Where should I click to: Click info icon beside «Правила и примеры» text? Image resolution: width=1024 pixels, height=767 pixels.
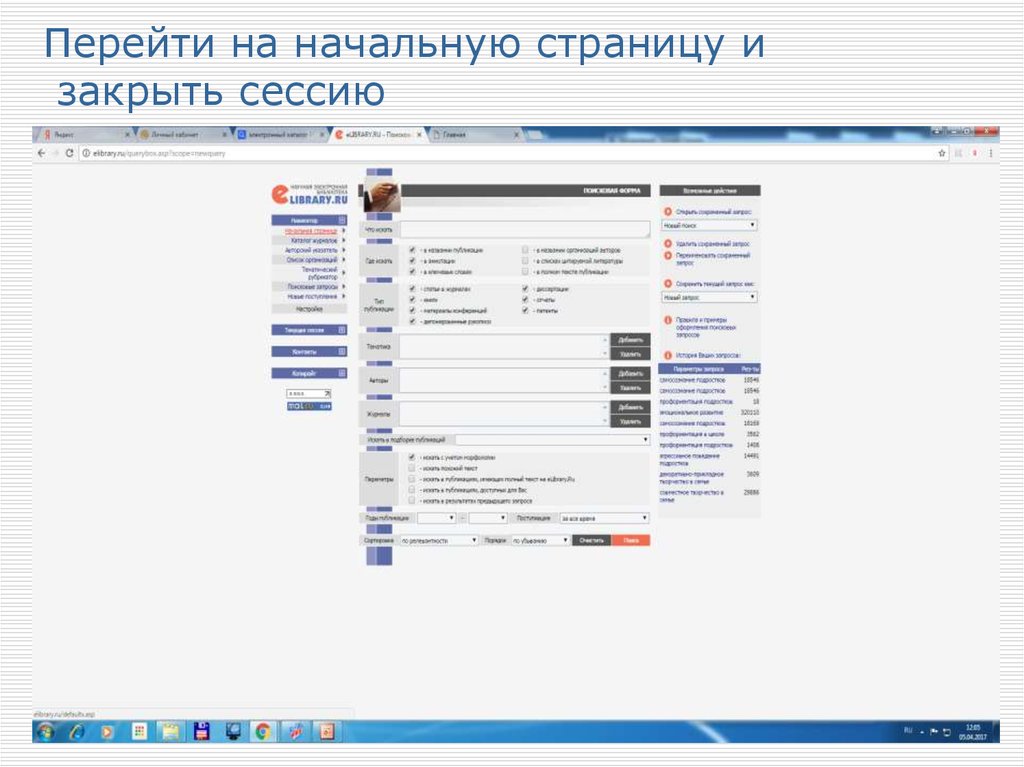(669, 319)
